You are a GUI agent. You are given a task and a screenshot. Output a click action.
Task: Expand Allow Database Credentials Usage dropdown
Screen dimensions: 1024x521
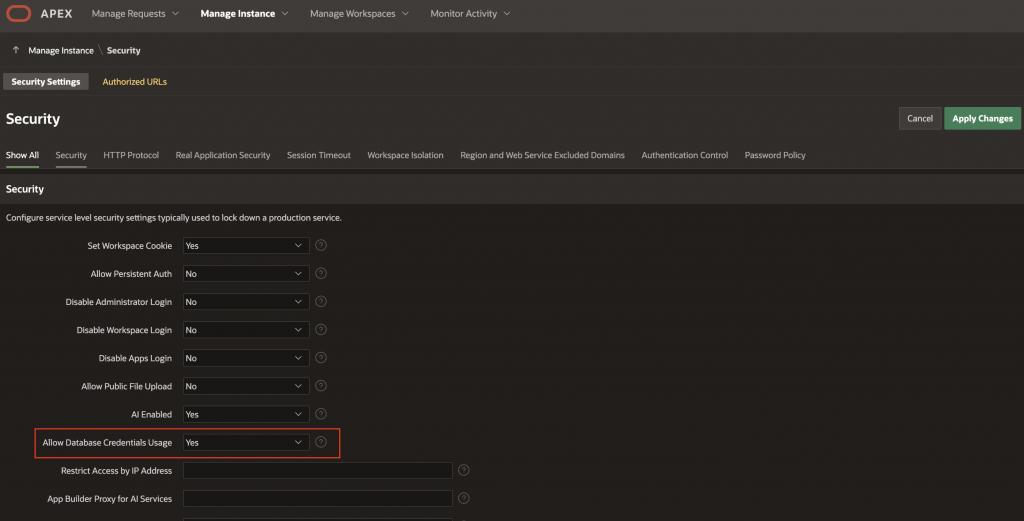(246, 442)
